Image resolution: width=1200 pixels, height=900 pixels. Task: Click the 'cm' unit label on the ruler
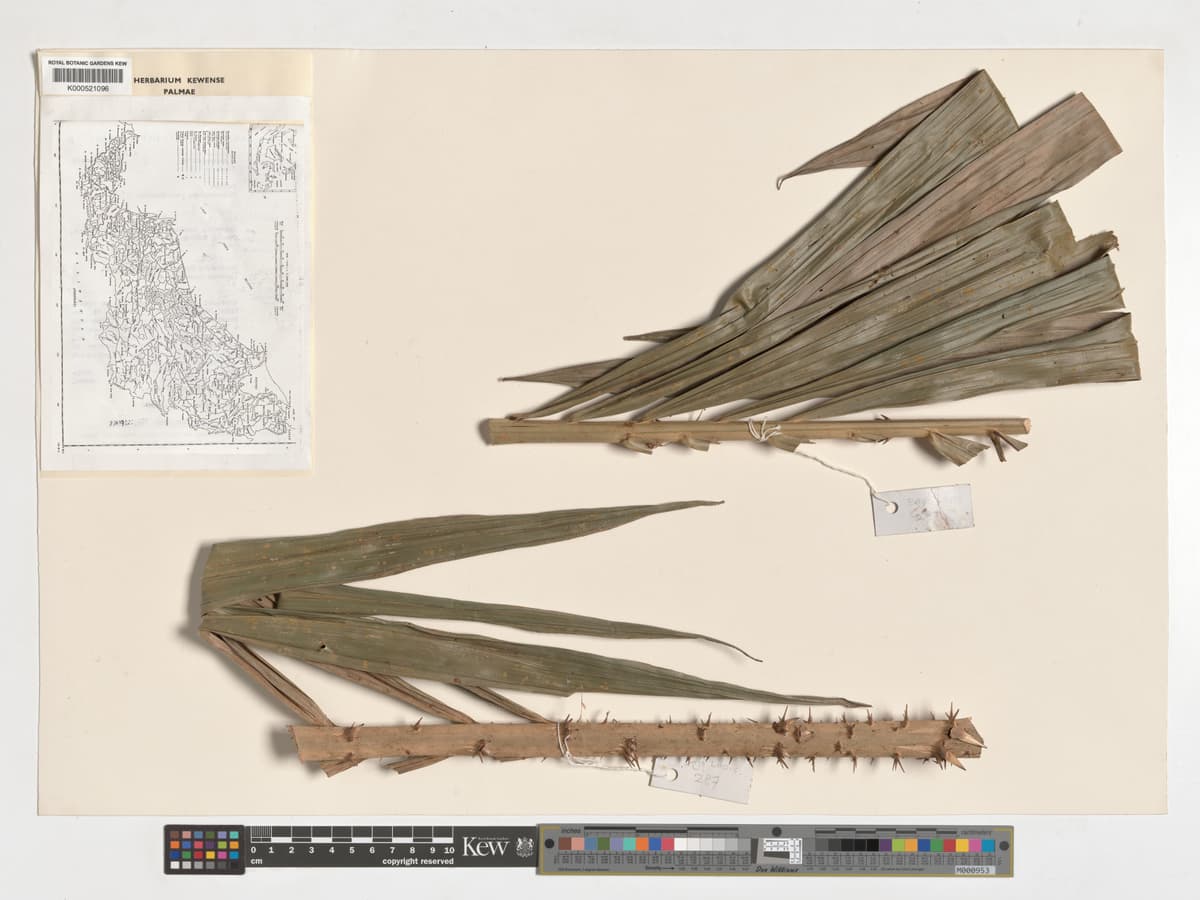tap(256, 861)
